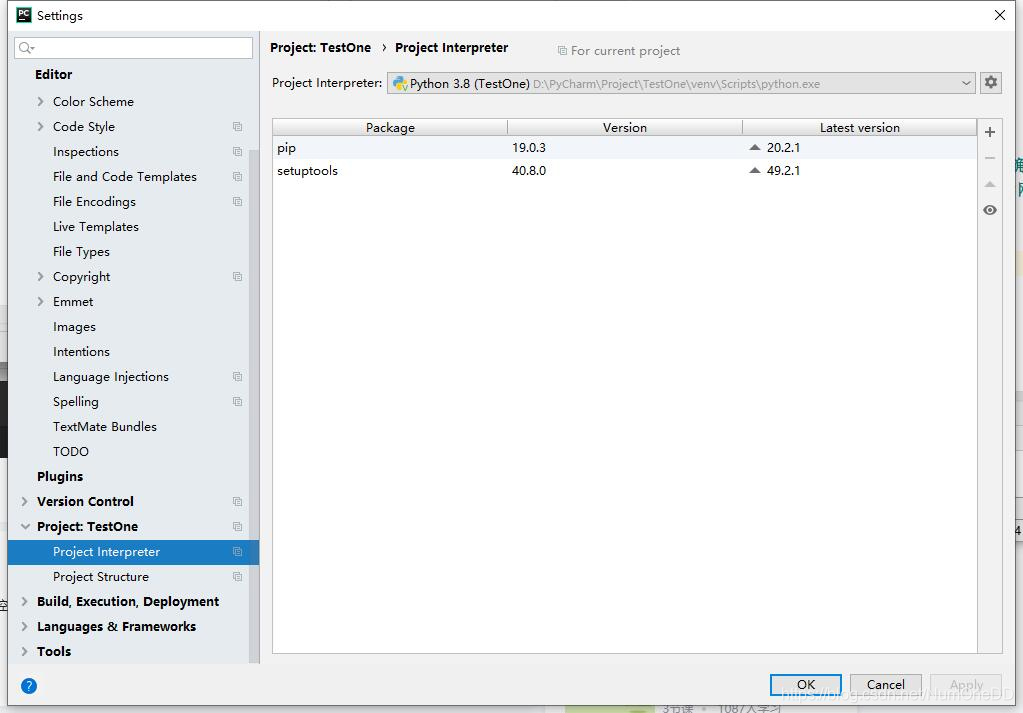Click the Cancel button
Screen dimensions: 1023x713
(885, 684)
